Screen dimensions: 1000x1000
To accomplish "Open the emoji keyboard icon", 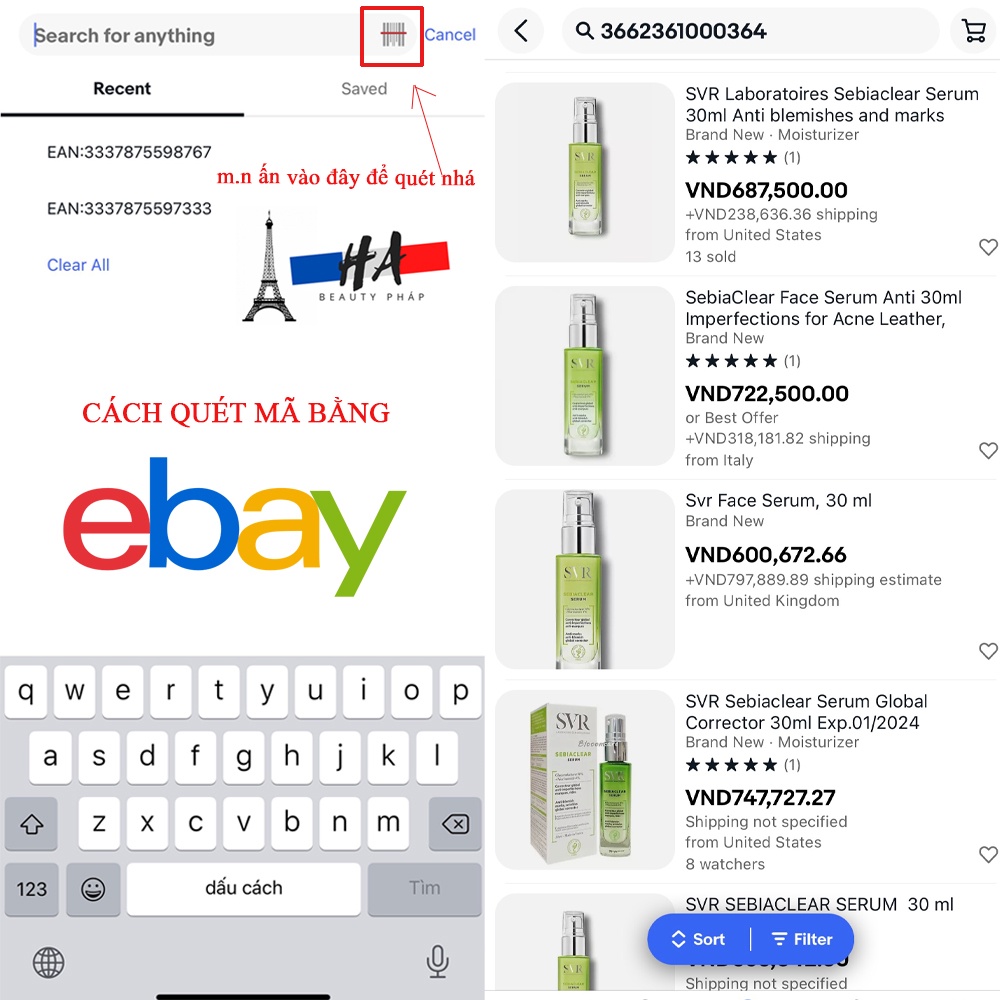I will click(x=93, y=889).
